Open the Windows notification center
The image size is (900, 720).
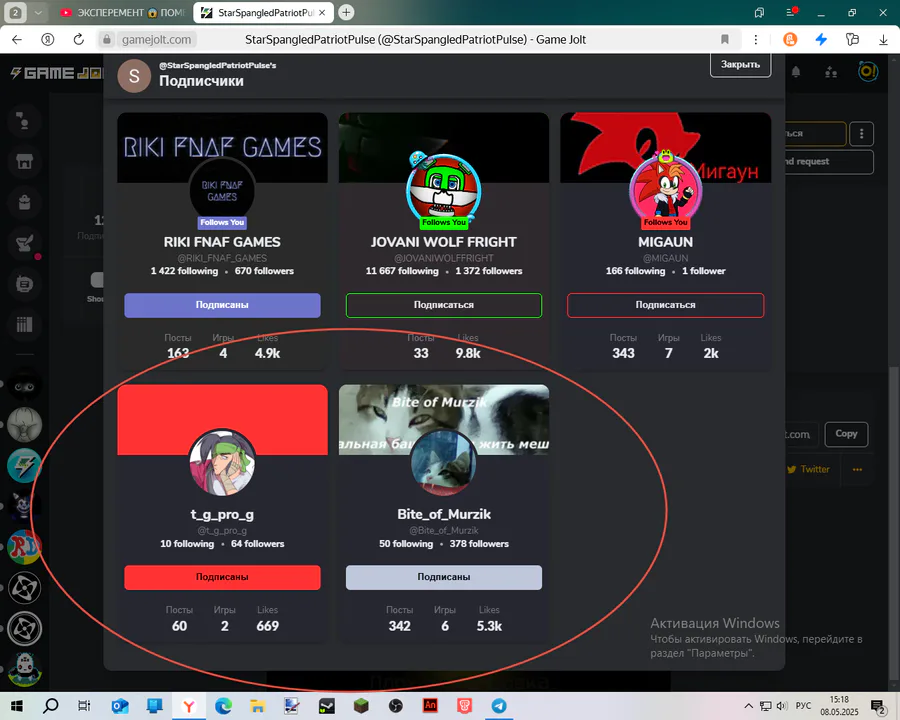(878, 706)
